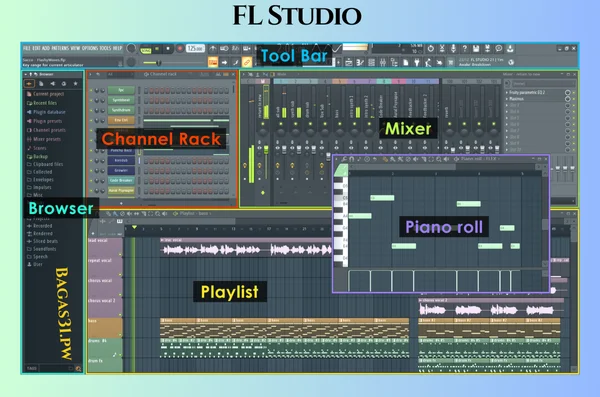
Task: Select the Growler channel button
Action: pos(121,170)
